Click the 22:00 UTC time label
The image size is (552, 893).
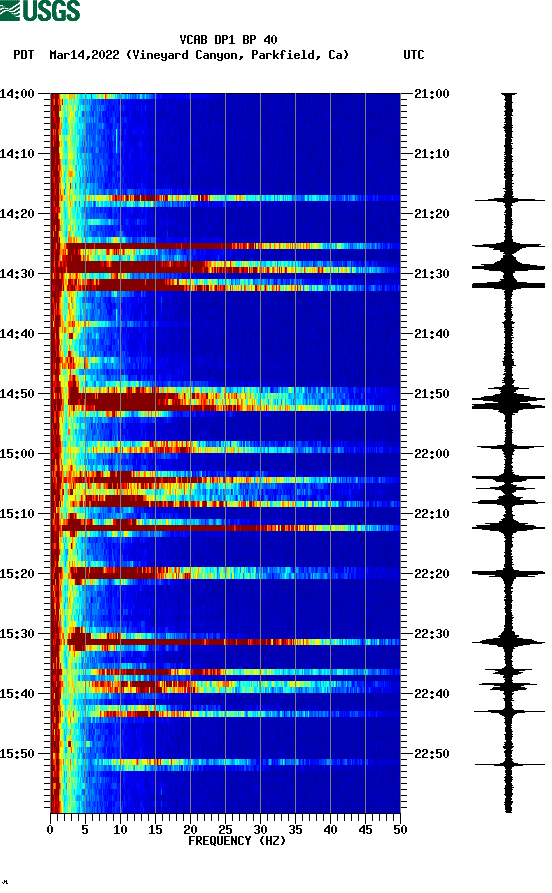432,454
